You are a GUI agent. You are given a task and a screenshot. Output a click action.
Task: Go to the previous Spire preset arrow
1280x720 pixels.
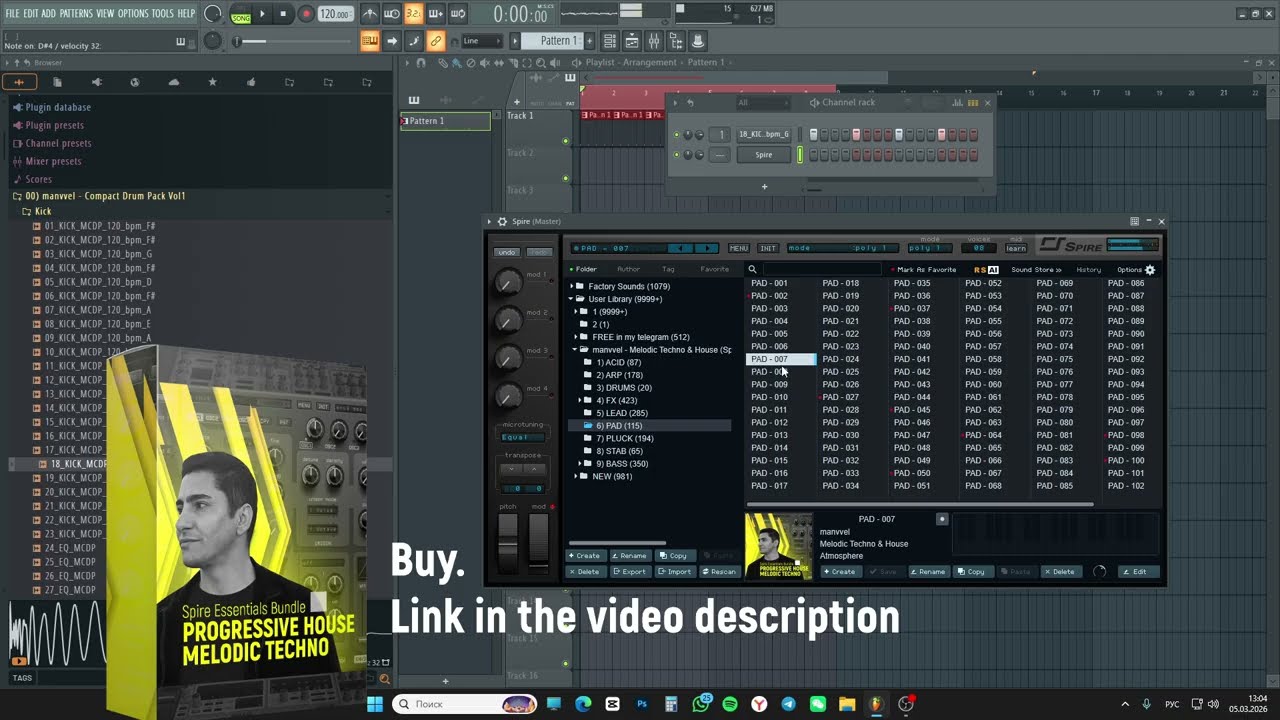click(681, 248)
